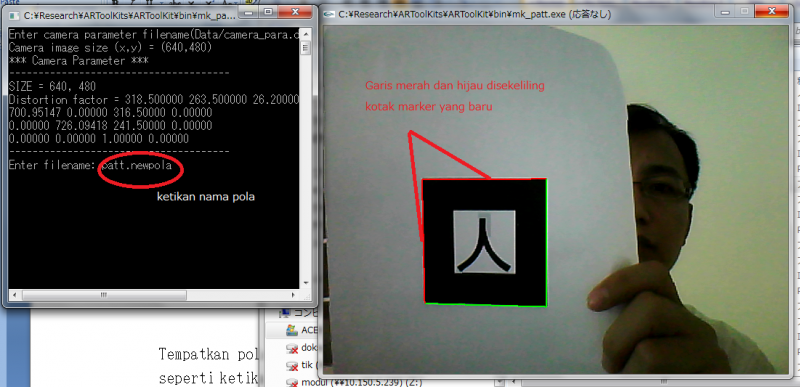
Task: Click the console horizontal scrollbar thumb
Action: pyautogui.click(x=104, y=295)
